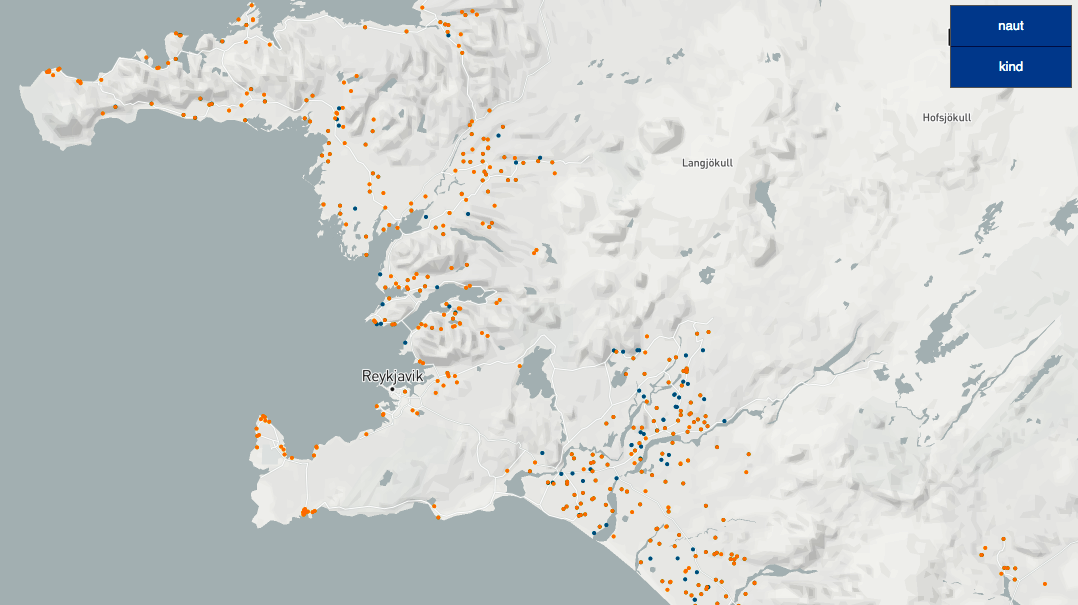Select the topmost orange marker in bottom-right cluster
The height and width of the screenshot is (605, 1078).
tap(1003, 539)
